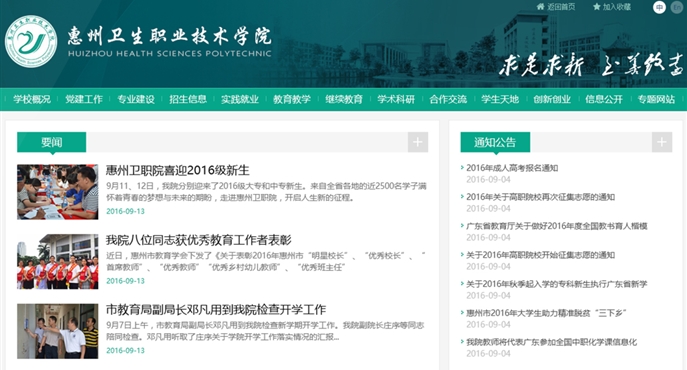The width and height of the screenshot is (687, 370).
Task: Open the 2016年成人高考报名通知 notice
Action: (x=512, y=168)
